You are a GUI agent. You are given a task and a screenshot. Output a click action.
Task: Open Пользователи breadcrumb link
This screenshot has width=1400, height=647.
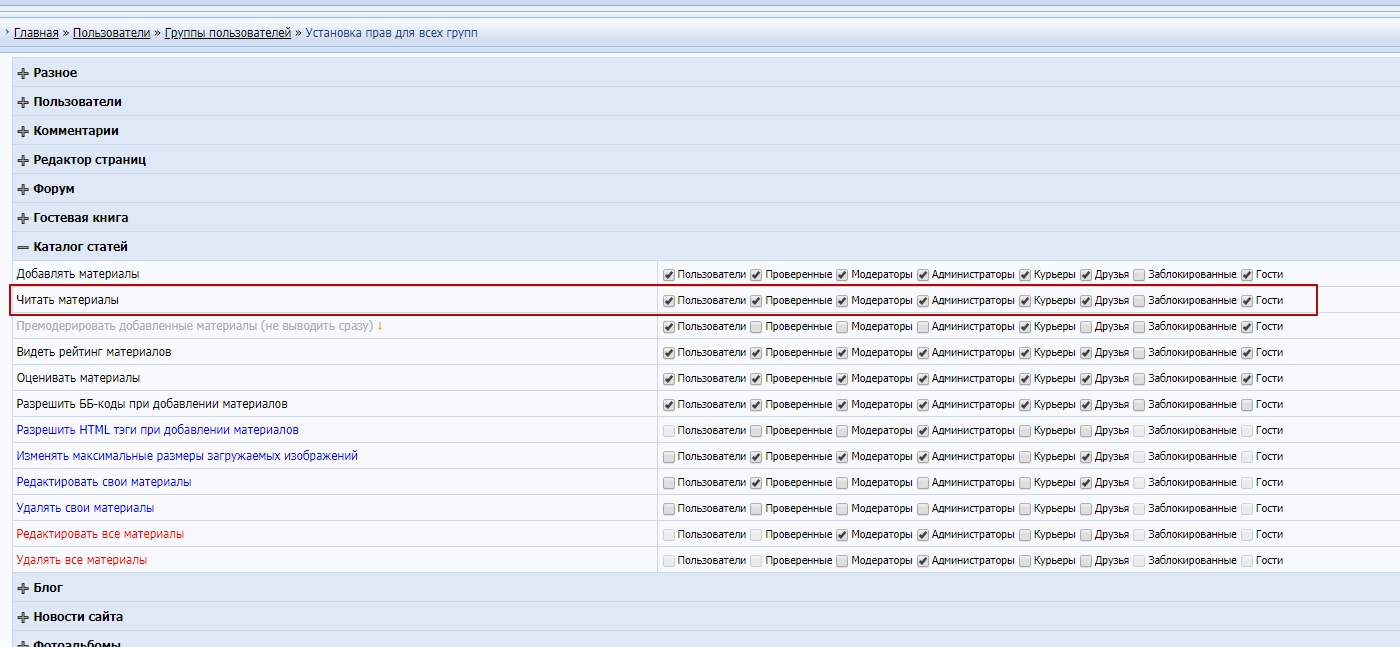tap(111, 33)
